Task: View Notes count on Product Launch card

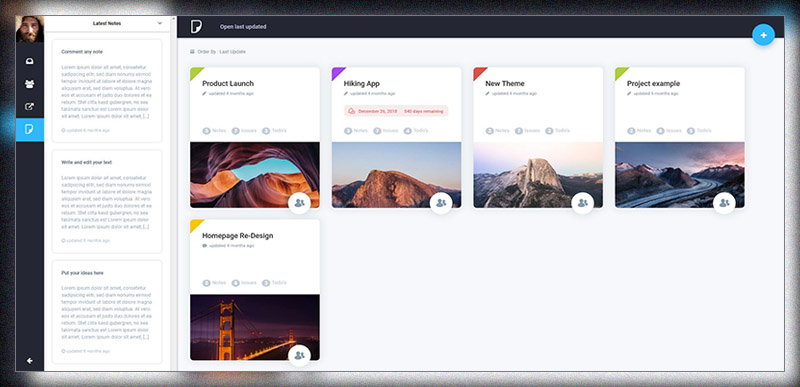Action: pyautogui.click(x=214, y=131)
